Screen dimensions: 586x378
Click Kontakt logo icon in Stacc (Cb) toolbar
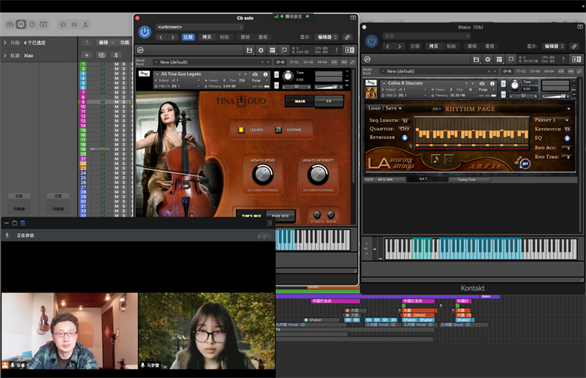[x=367, y=59]
